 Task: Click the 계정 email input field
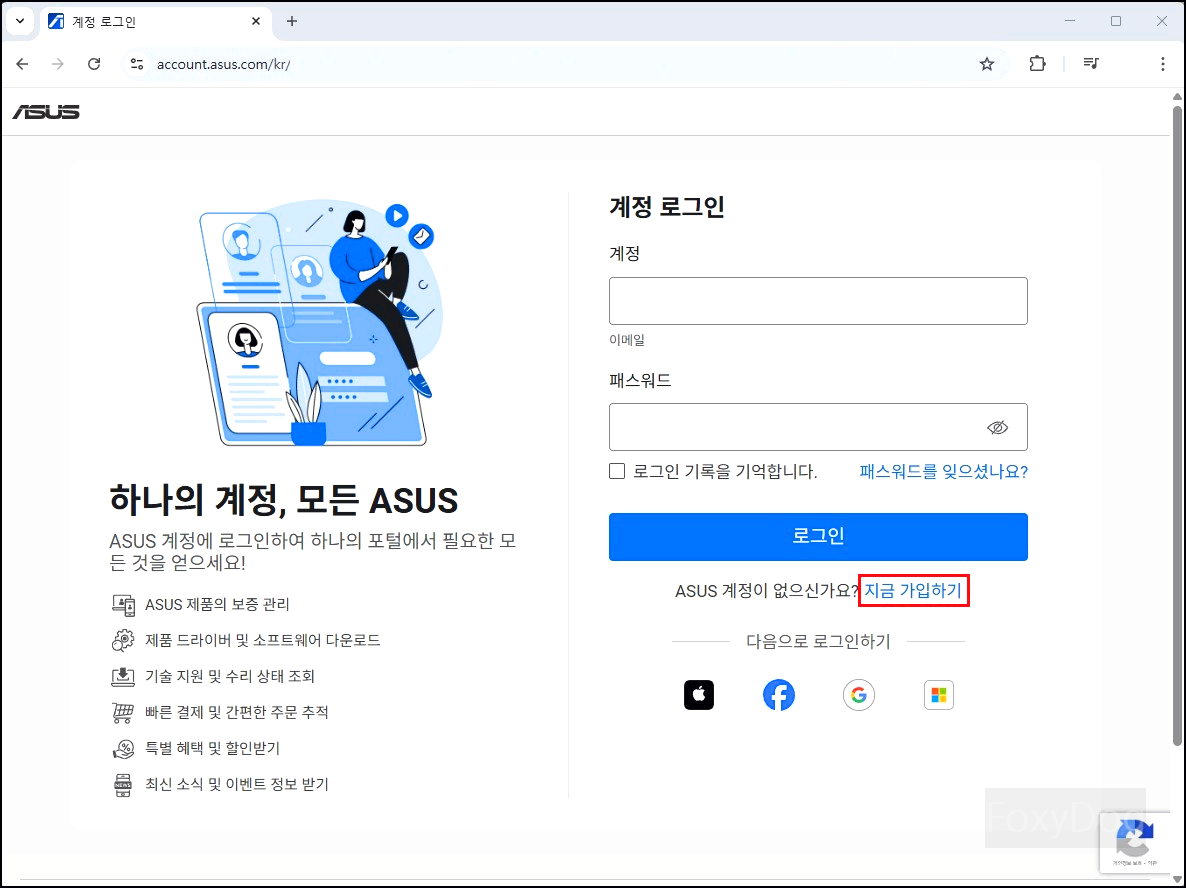[x=818, y=301]
